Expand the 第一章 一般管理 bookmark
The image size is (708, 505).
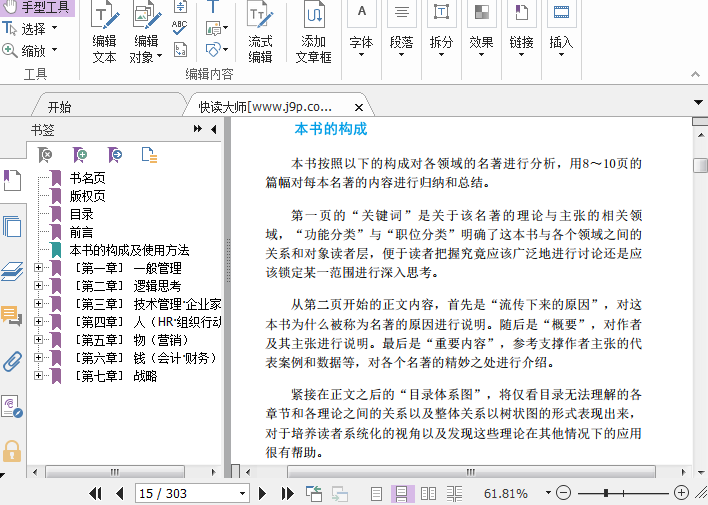click(39, 267)
